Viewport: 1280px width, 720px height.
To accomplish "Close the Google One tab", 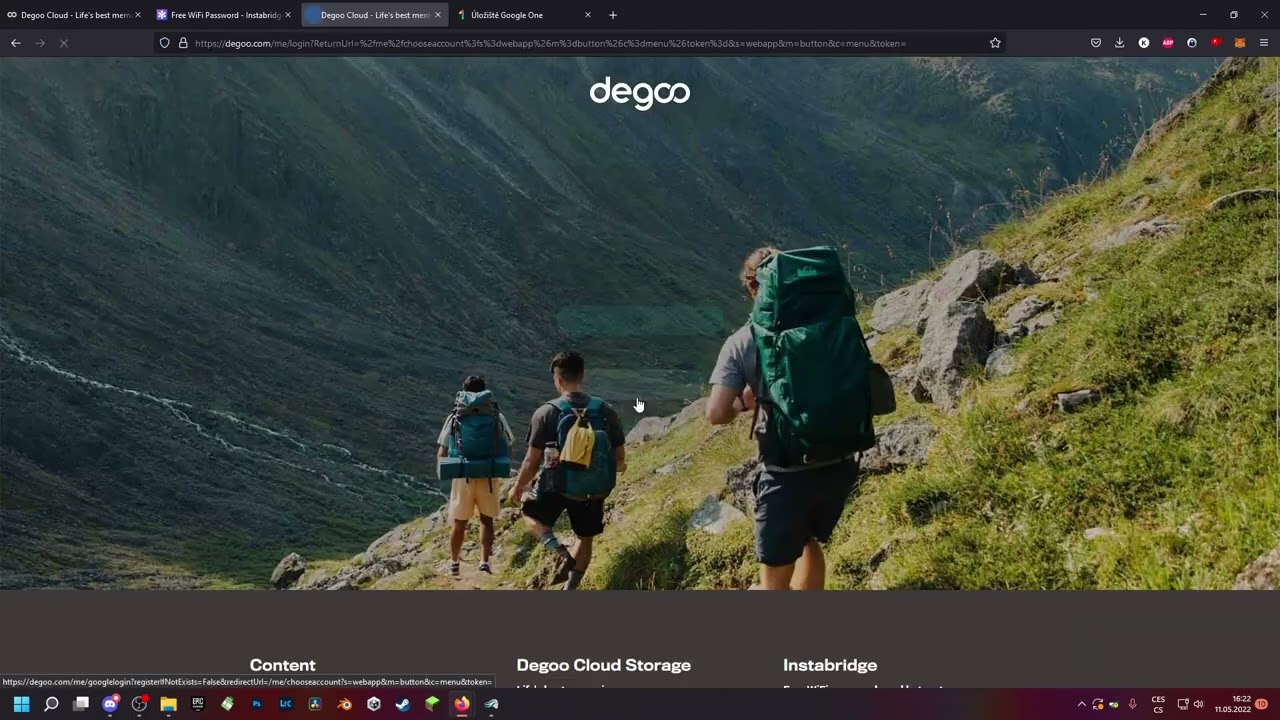I will click(x=588, y=15).
